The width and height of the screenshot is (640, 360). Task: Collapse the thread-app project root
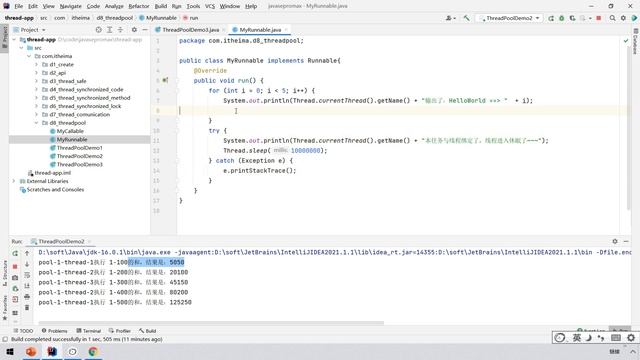14,40
